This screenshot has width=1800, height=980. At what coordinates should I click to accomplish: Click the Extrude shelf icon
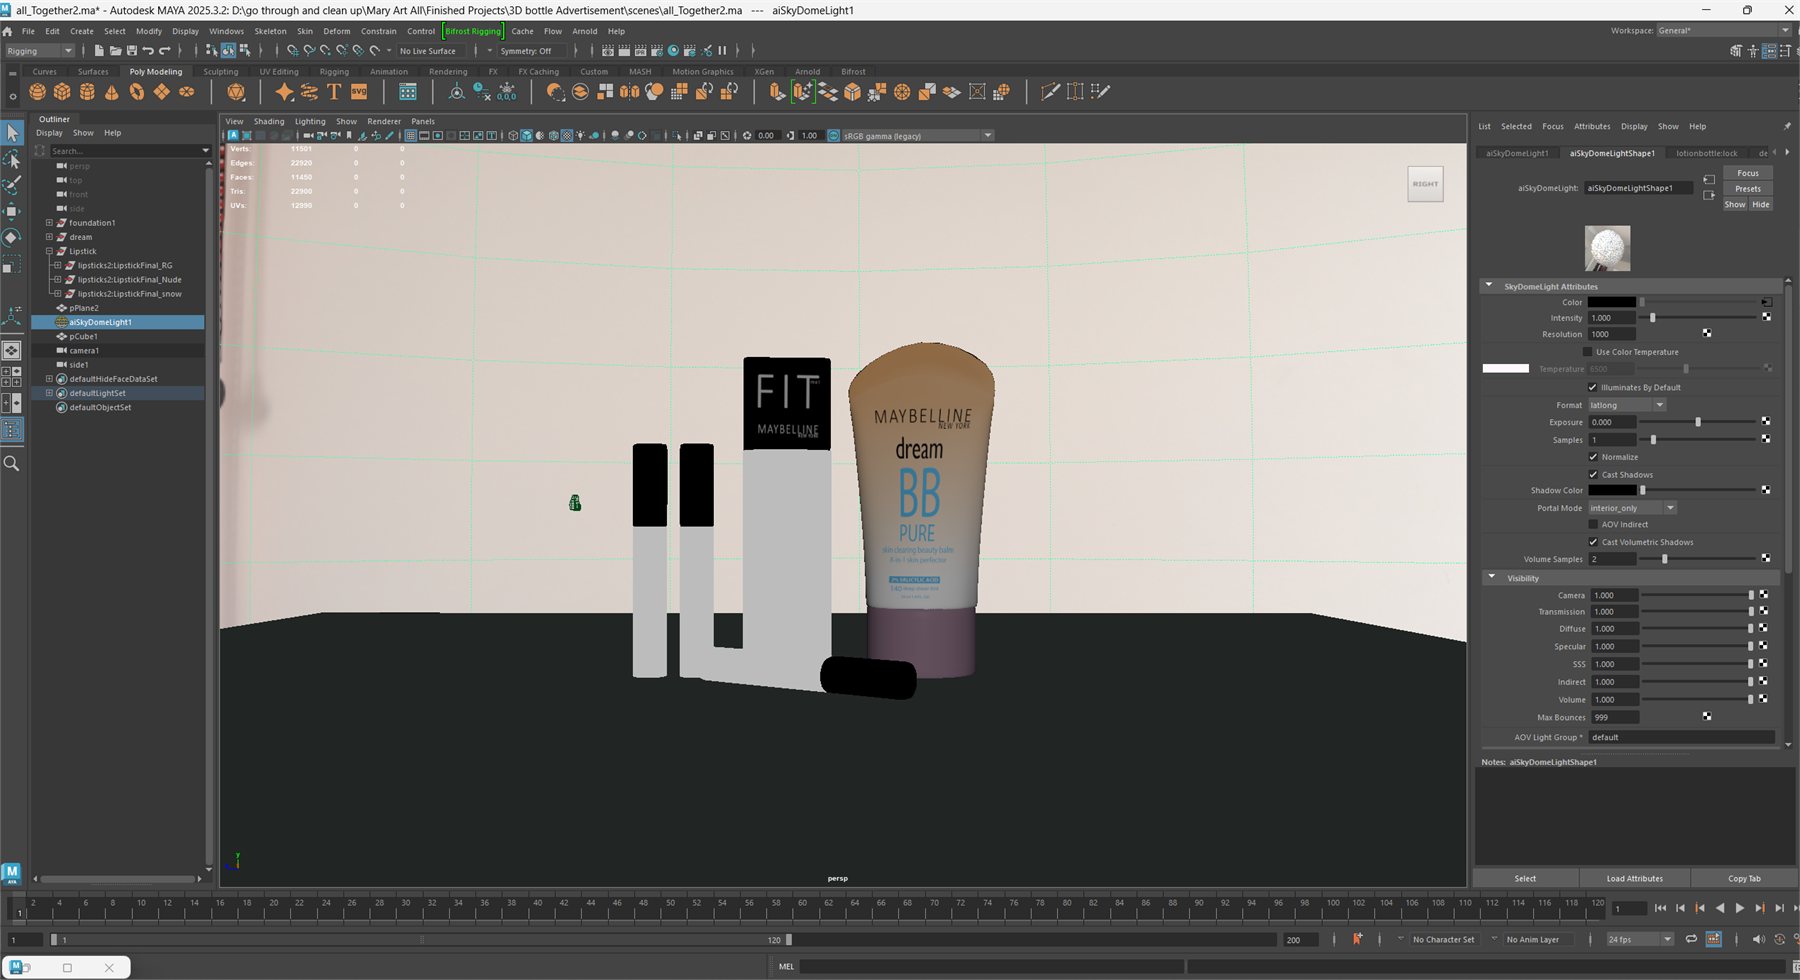(x=778, y=92)
